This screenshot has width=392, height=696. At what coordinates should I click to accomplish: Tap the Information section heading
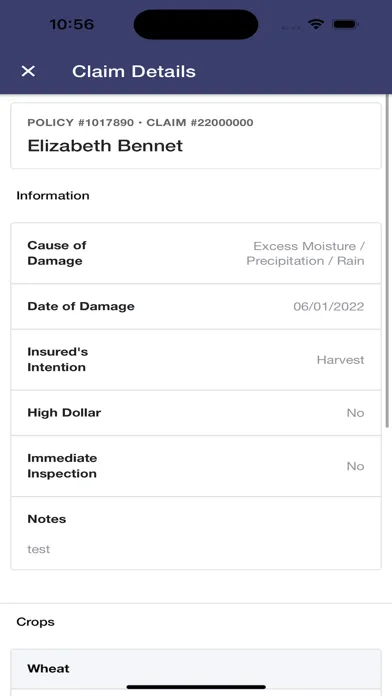coord(53,196)
